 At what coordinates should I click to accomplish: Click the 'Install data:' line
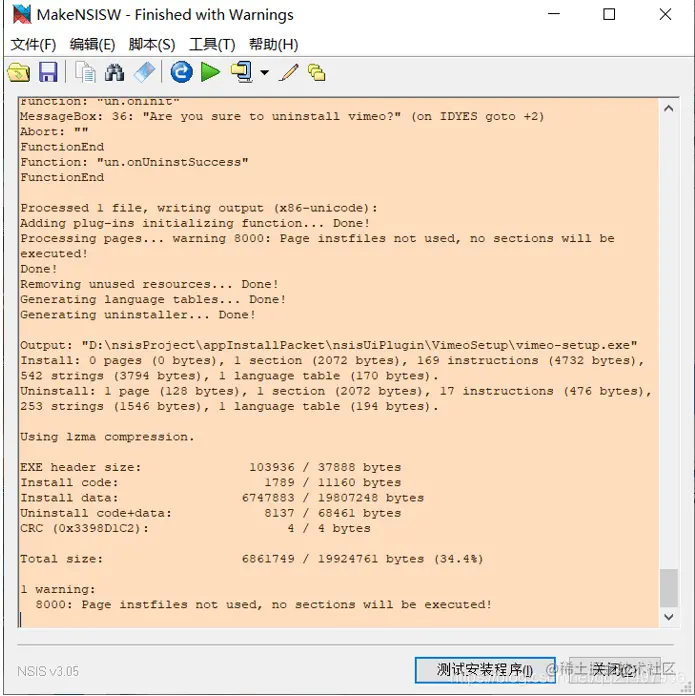pyautogui.click(x=222, y=498)
